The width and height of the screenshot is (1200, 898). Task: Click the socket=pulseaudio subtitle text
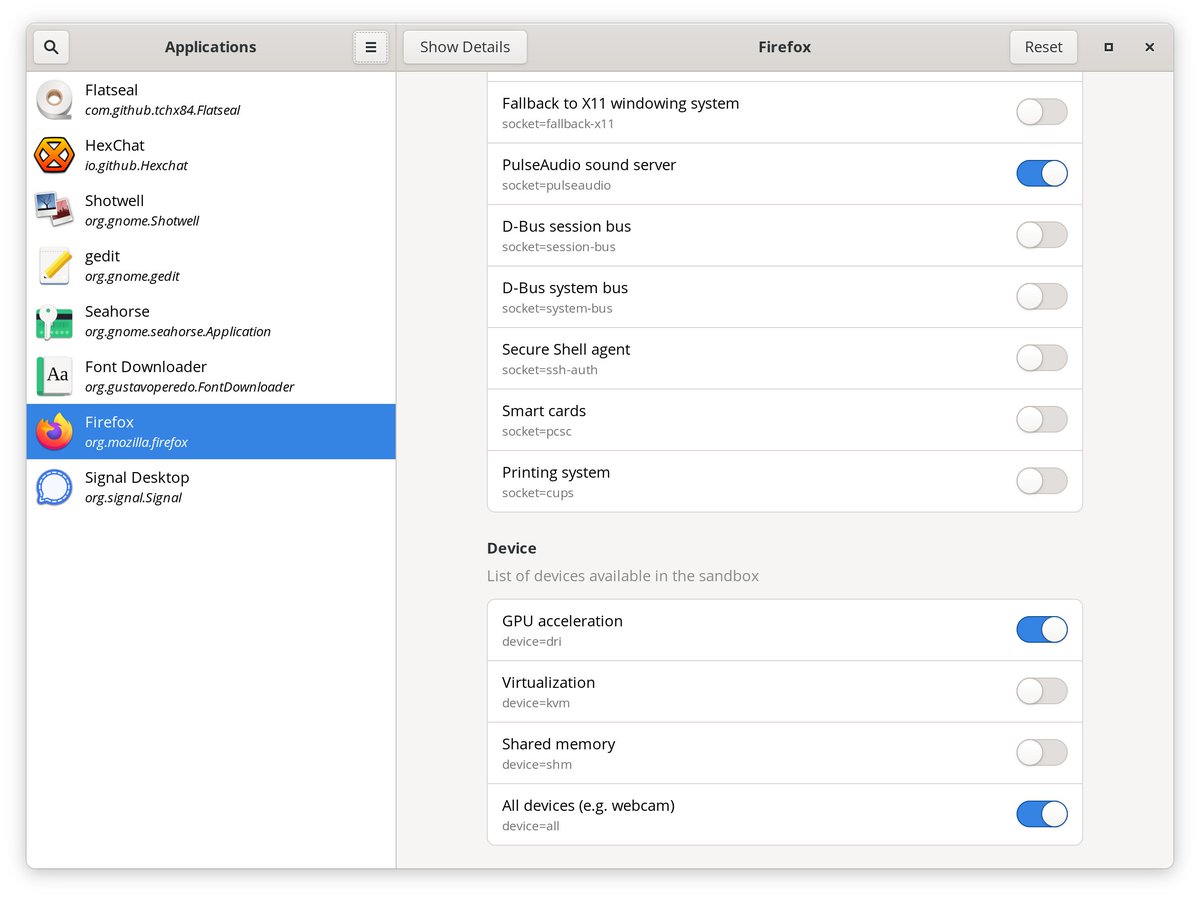click(556, 185)
